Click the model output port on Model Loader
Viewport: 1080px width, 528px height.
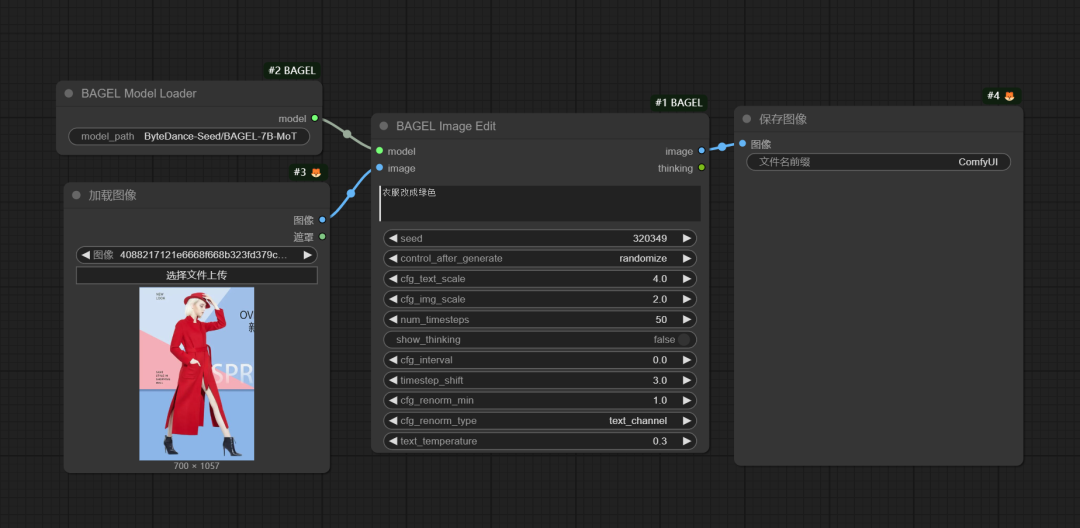315,118
